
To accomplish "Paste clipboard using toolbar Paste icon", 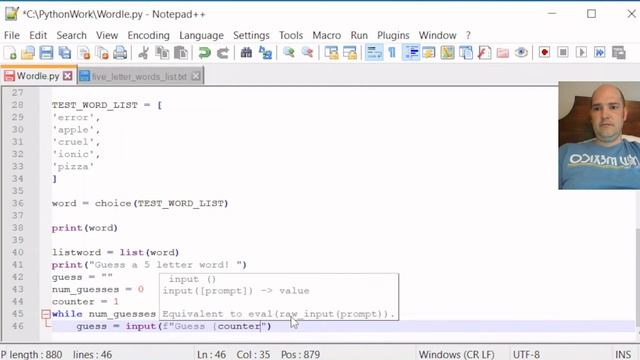I will pos(180,53).
